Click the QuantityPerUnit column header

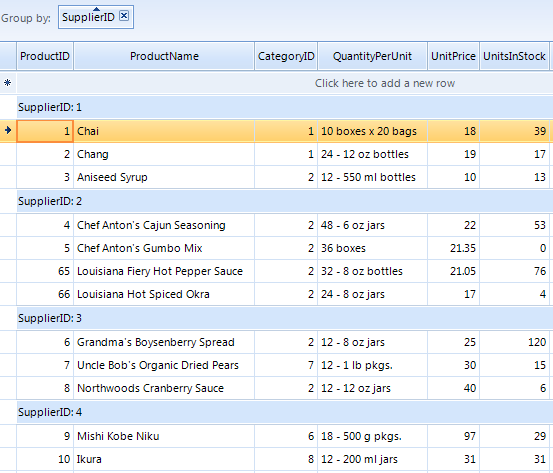click(372, 56)
